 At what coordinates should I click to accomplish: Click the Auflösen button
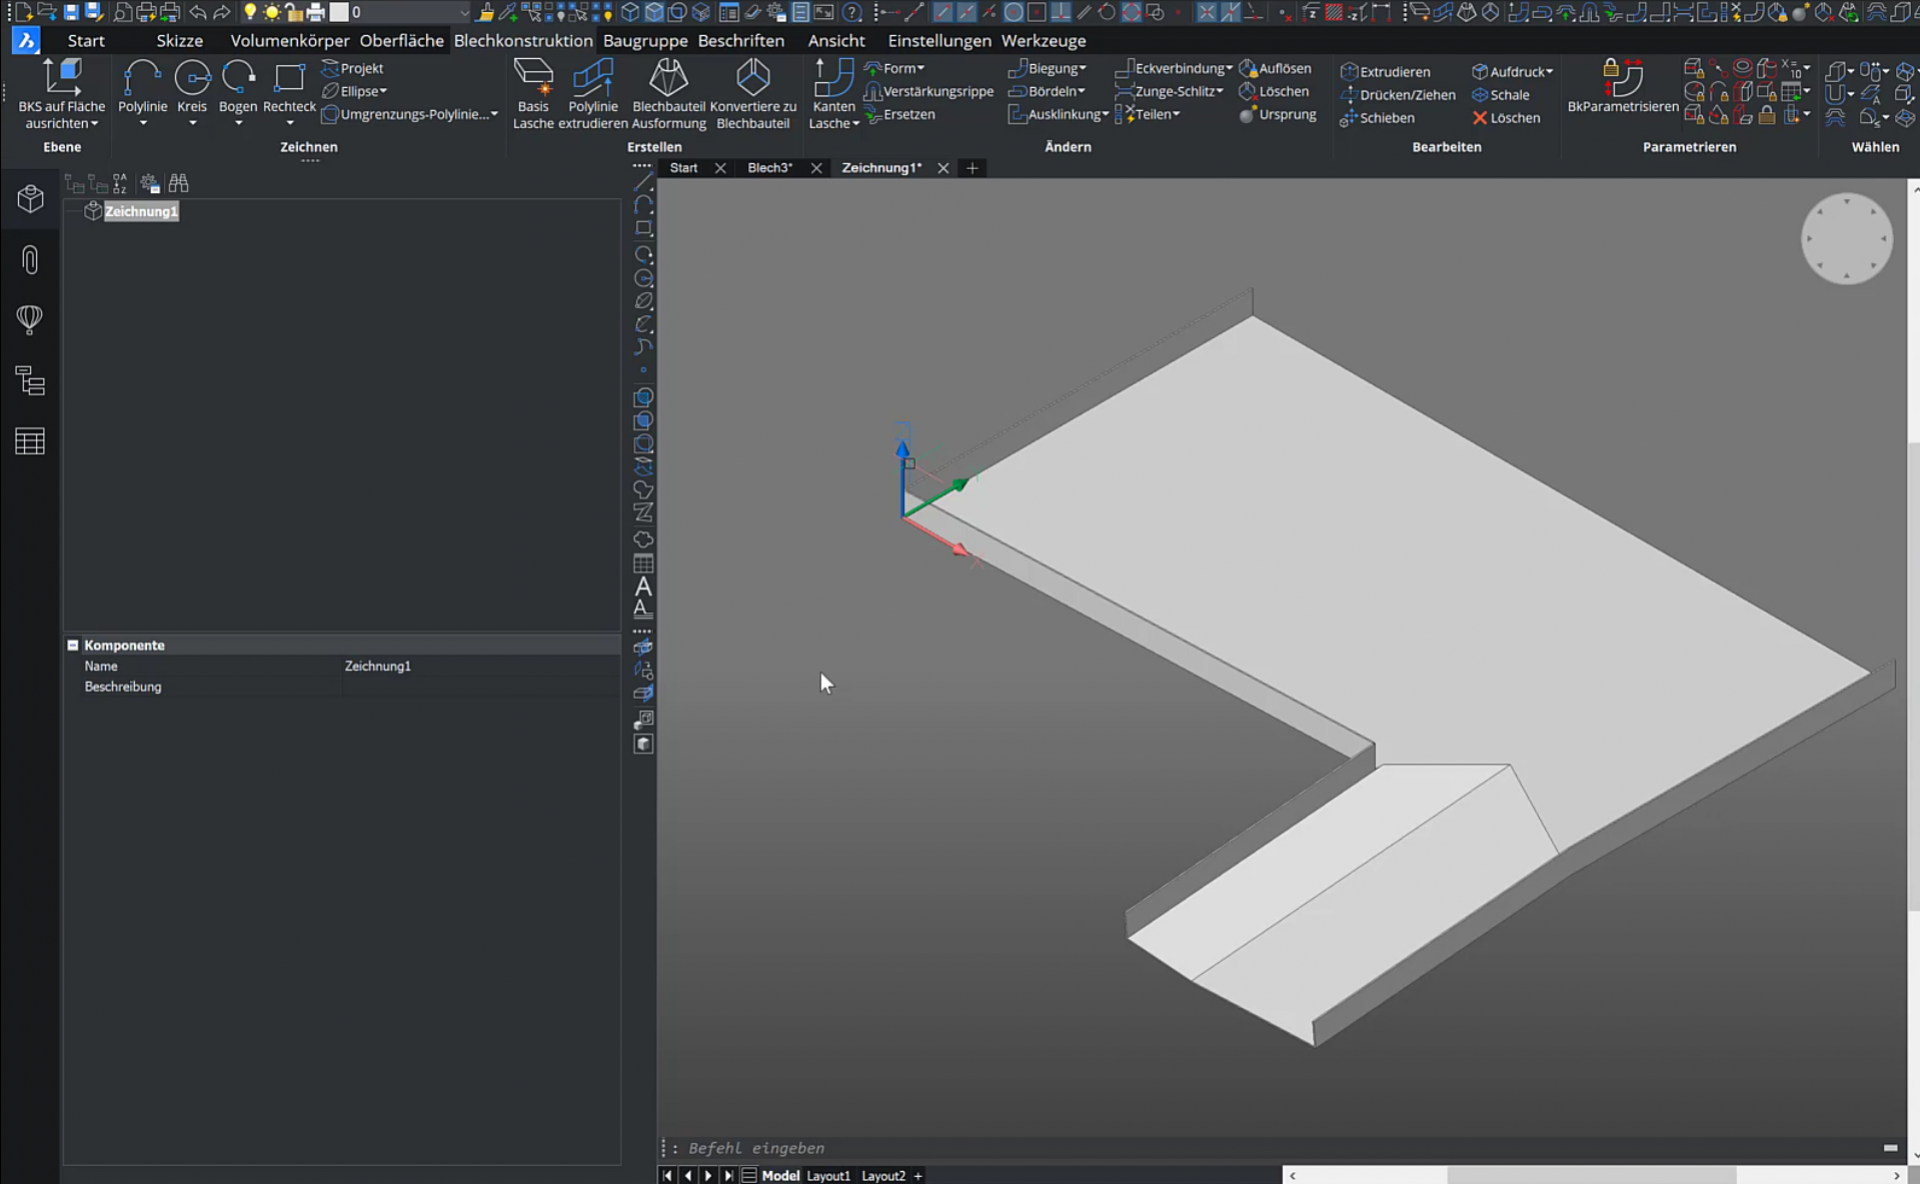coord(1275,68)
